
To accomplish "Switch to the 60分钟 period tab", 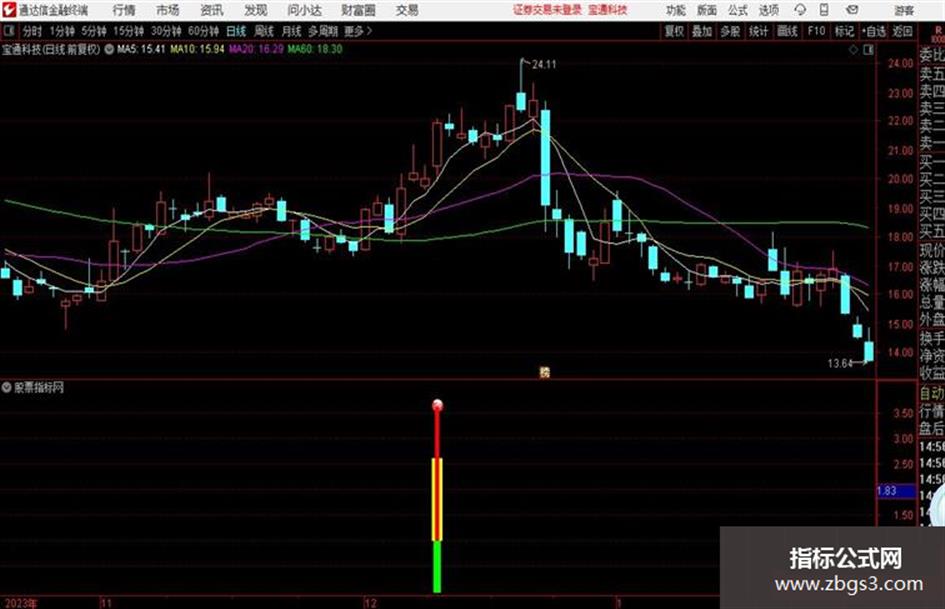I will pos(203,31).
